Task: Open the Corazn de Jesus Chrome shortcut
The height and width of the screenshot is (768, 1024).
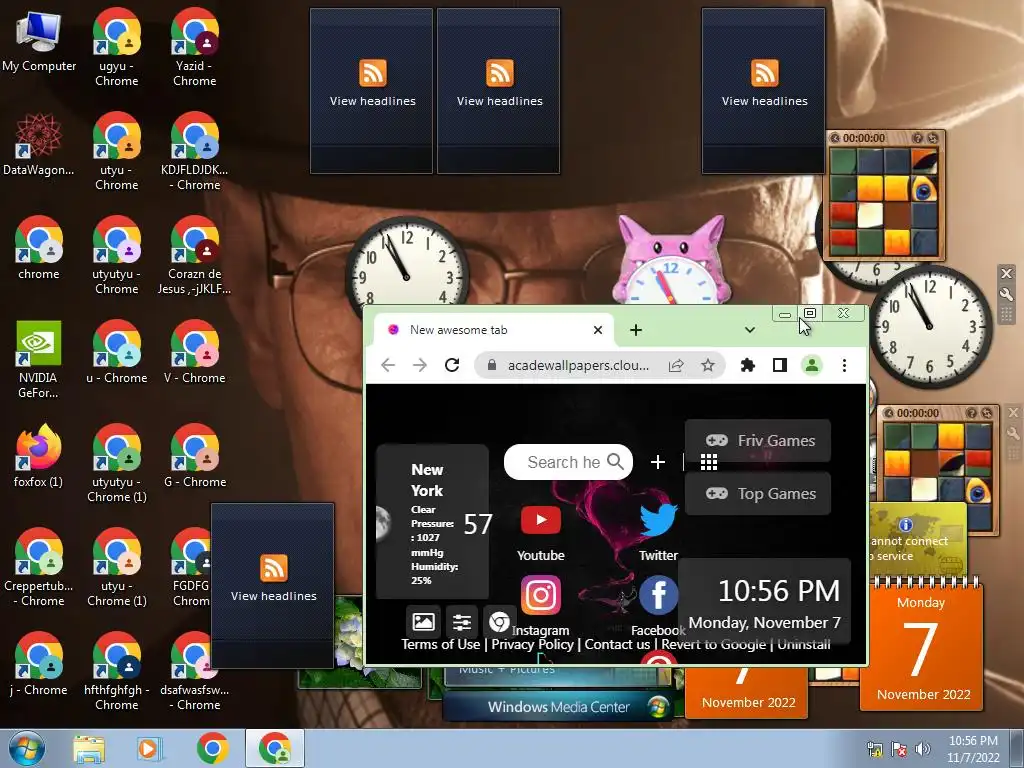Action: (195, 255)
